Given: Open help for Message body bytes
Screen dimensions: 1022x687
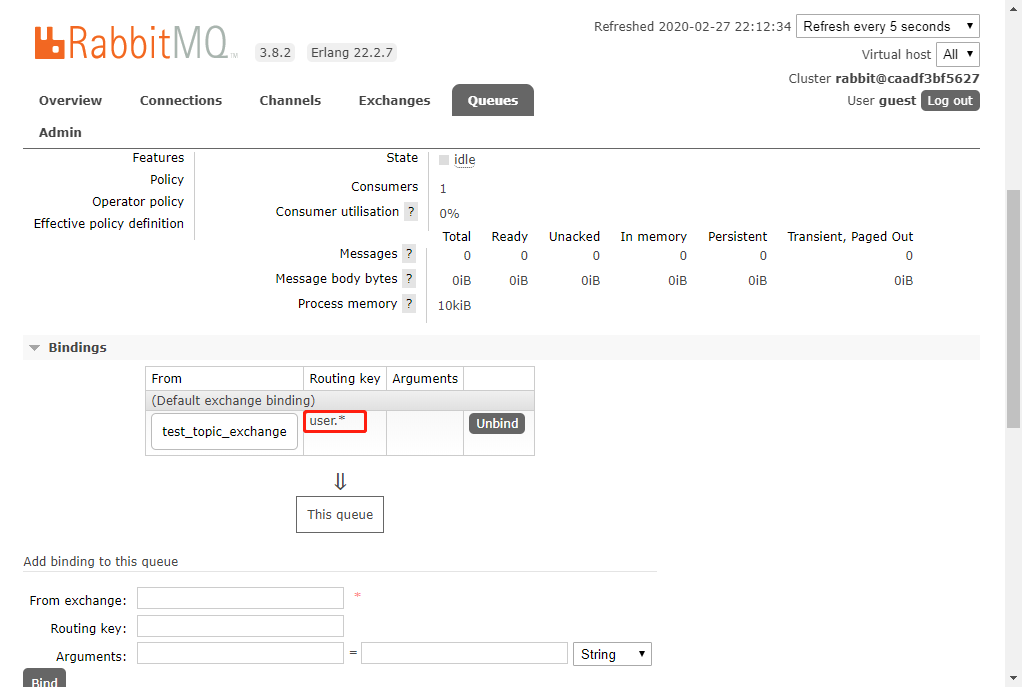Looking at the screenshot, I should pyautogui.click(x=409, y=279).
